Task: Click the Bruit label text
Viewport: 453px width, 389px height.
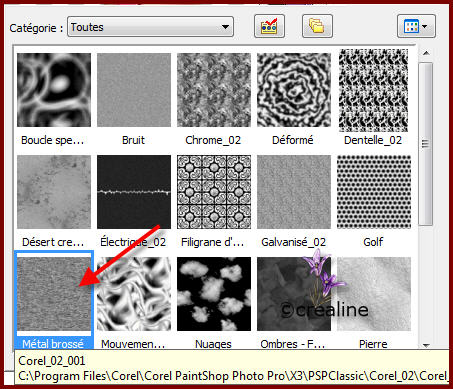Action: click(x=133, y=140)
